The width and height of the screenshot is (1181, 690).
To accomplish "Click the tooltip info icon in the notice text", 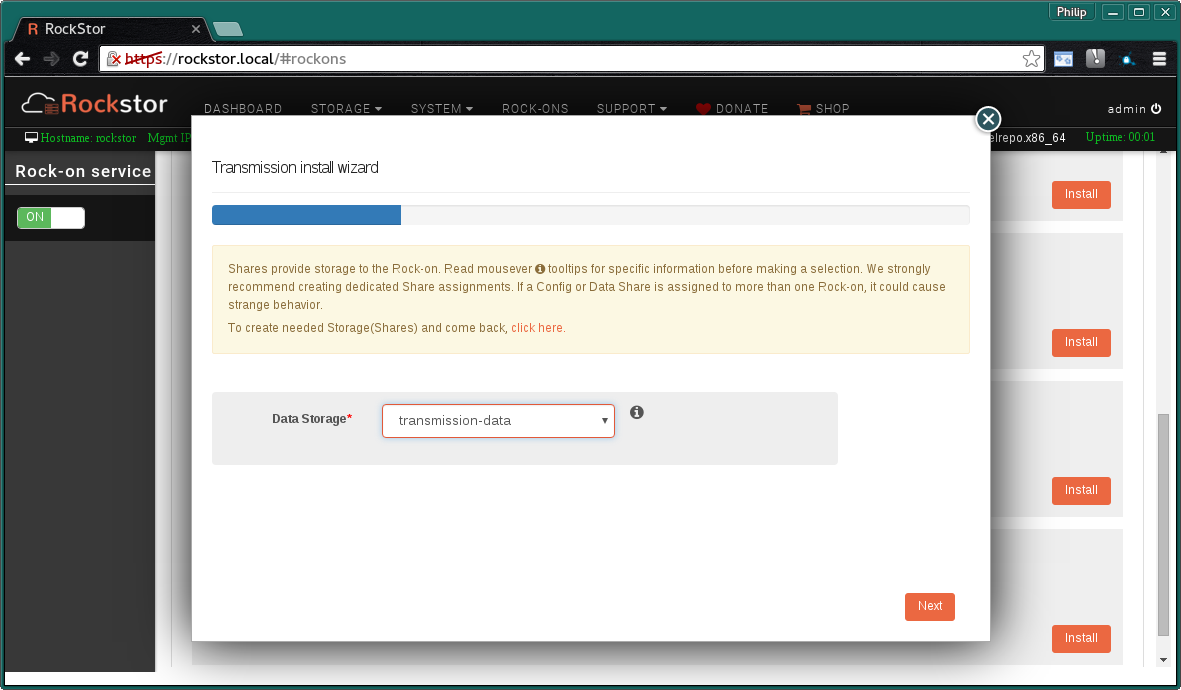I will tap(540, 269).
